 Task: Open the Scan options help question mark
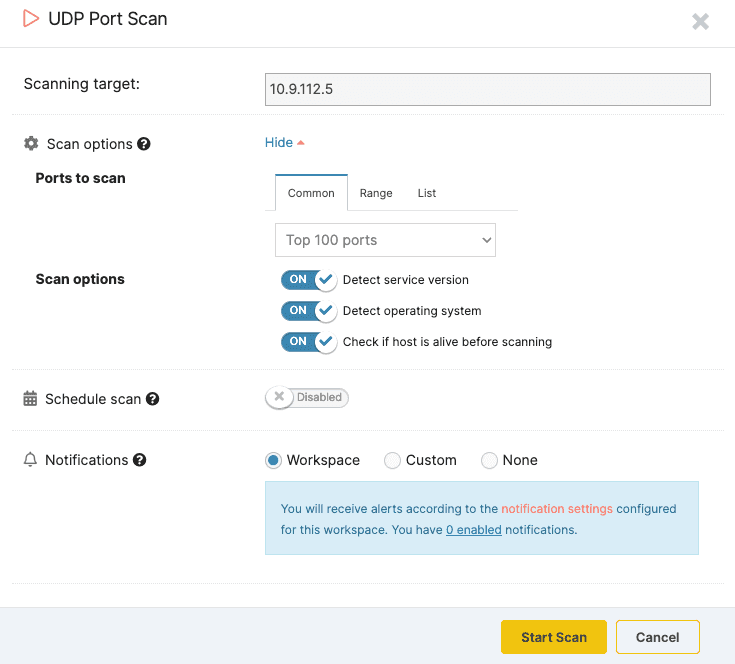click(x=144, y=144)
